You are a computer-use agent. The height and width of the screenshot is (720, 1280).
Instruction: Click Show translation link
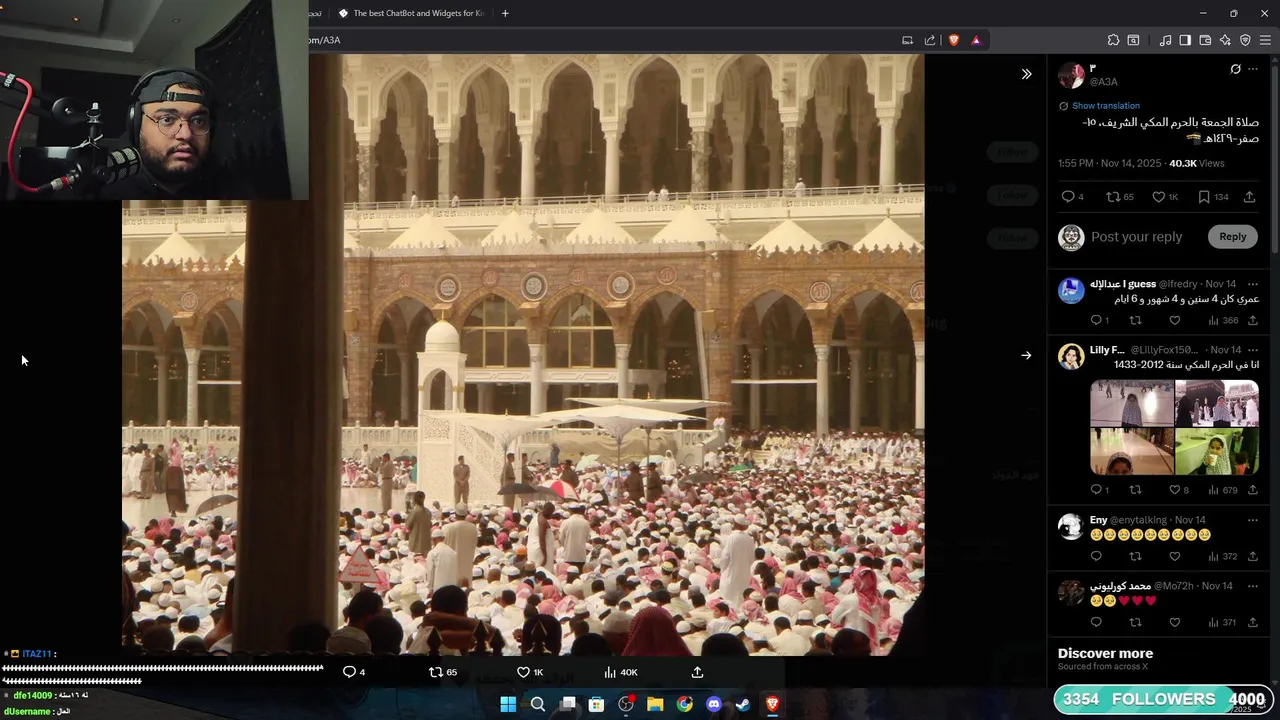click(x=1105, y=106)
